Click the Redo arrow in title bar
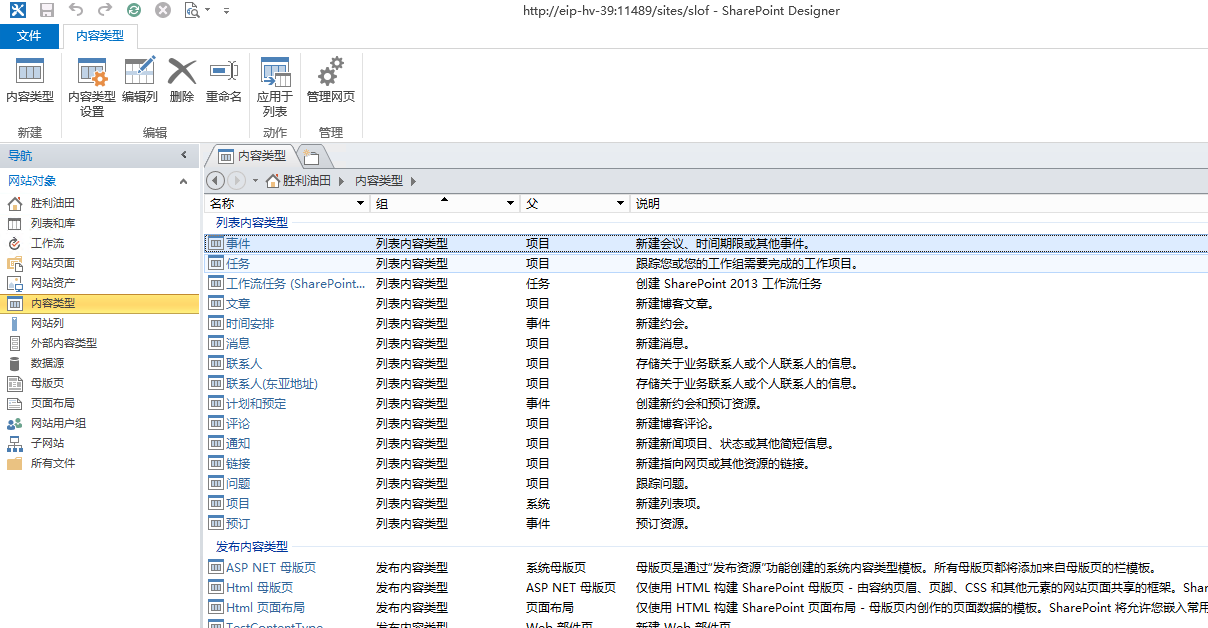The image size is (1208, 628). (x=104, y=10)
